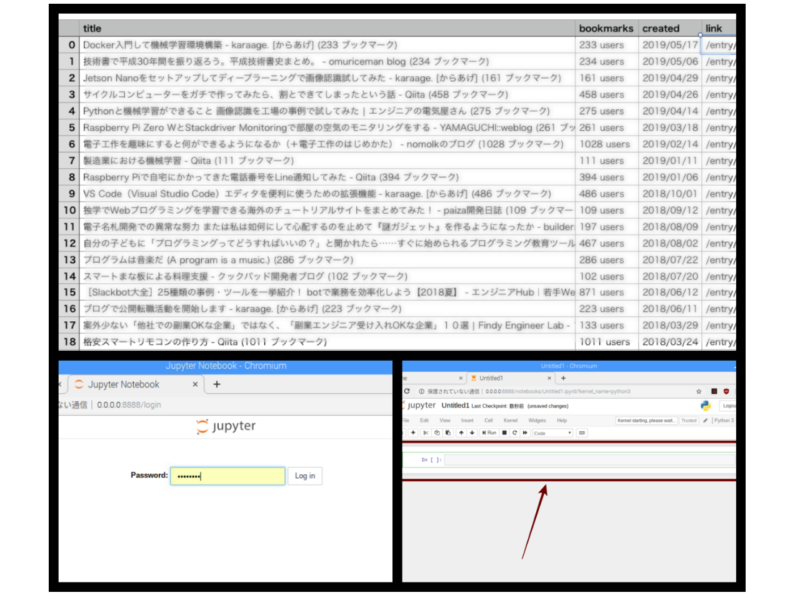Screen dimensions: 800x600
Task: Click the bookmarks column header
Action: [606, 29]
